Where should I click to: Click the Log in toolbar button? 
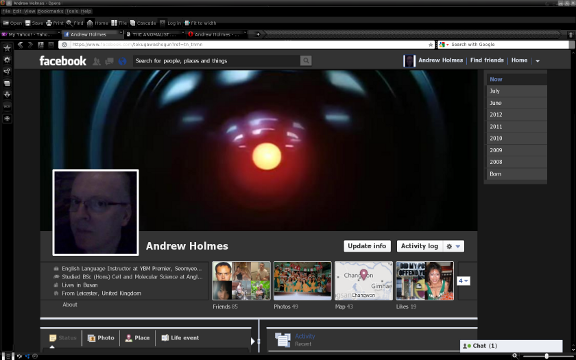(171, 23)
